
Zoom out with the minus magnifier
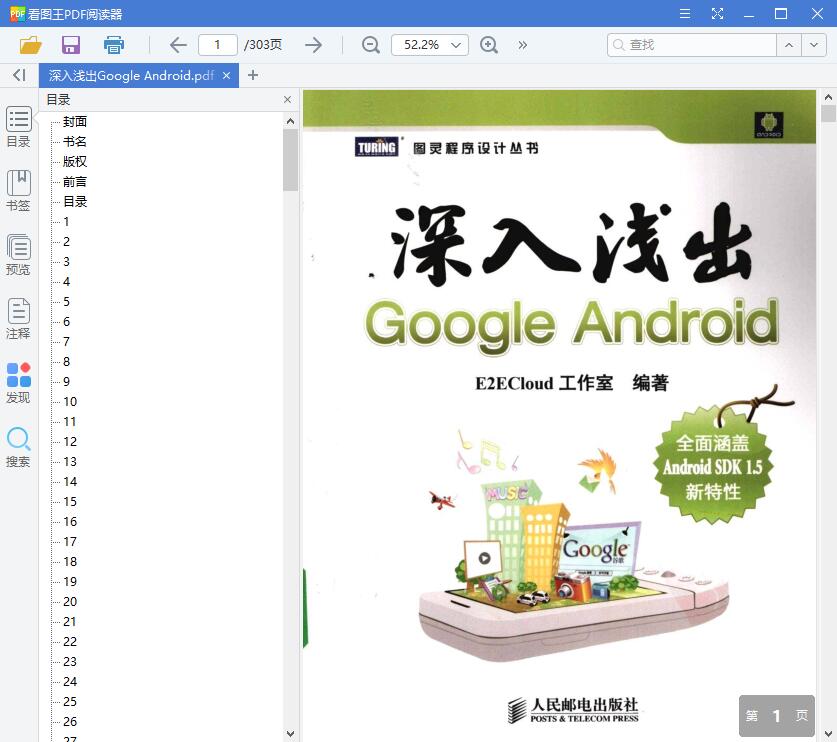370,45
